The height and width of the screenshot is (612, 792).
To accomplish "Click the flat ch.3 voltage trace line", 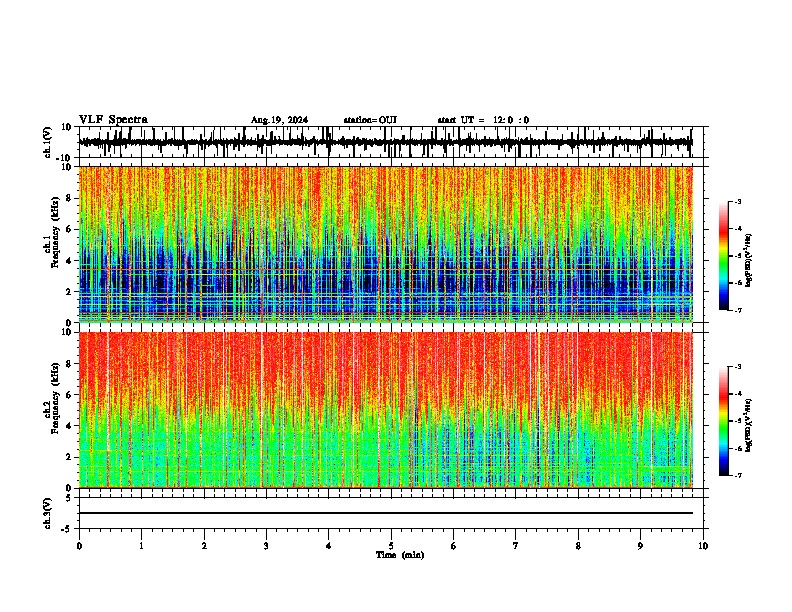I will [x=386, y=513].
